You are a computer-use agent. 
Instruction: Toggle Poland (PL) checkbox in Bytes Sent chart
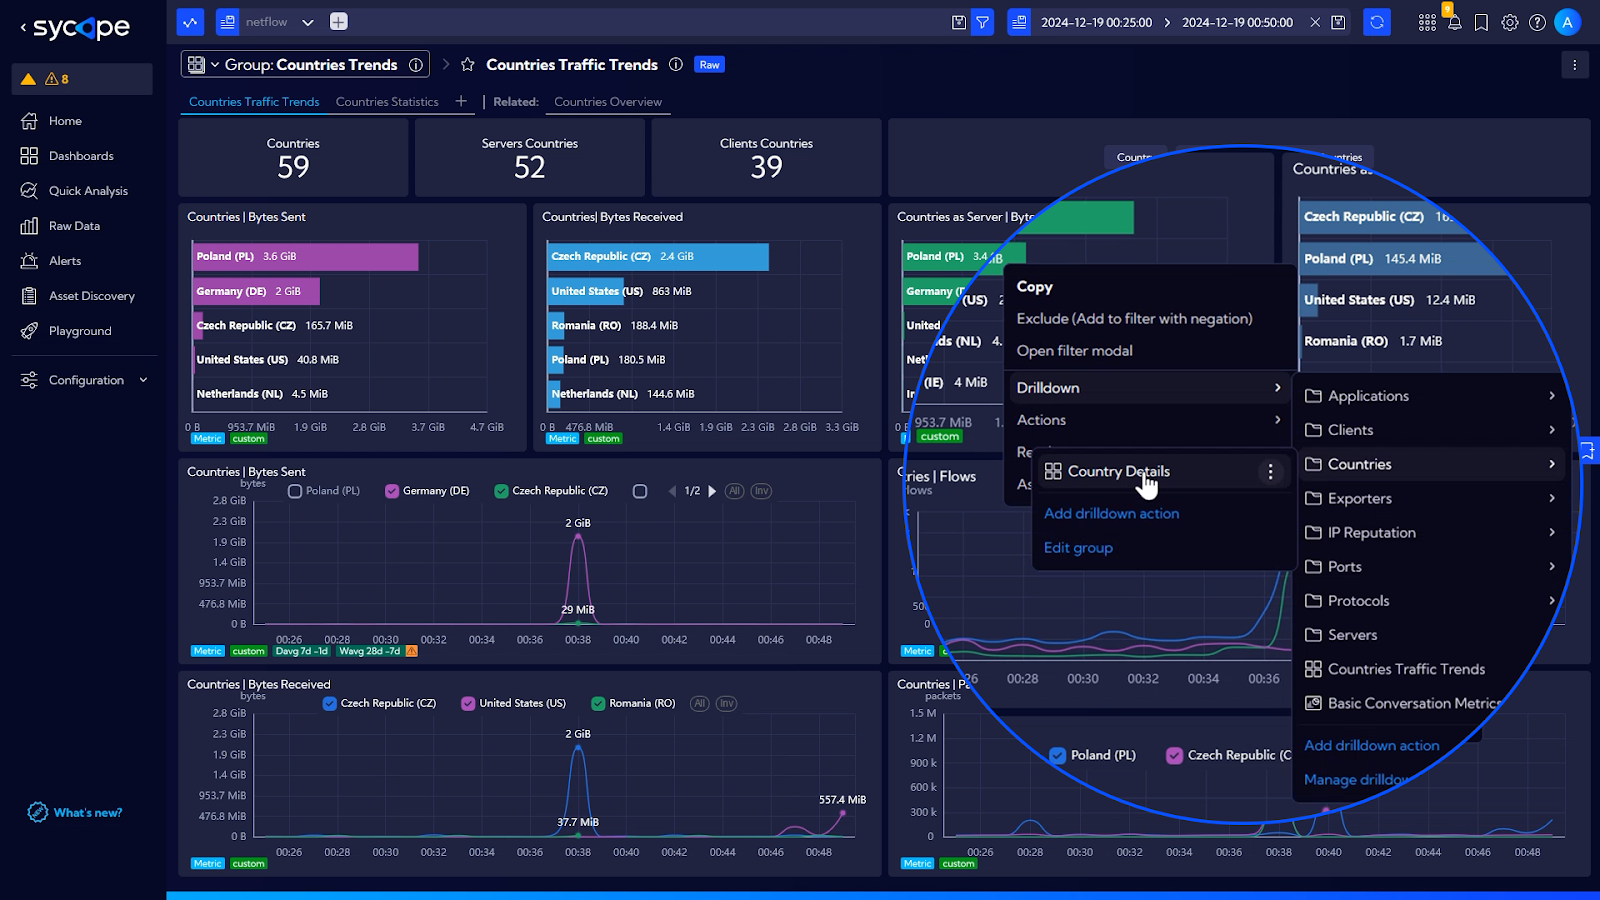295,491
